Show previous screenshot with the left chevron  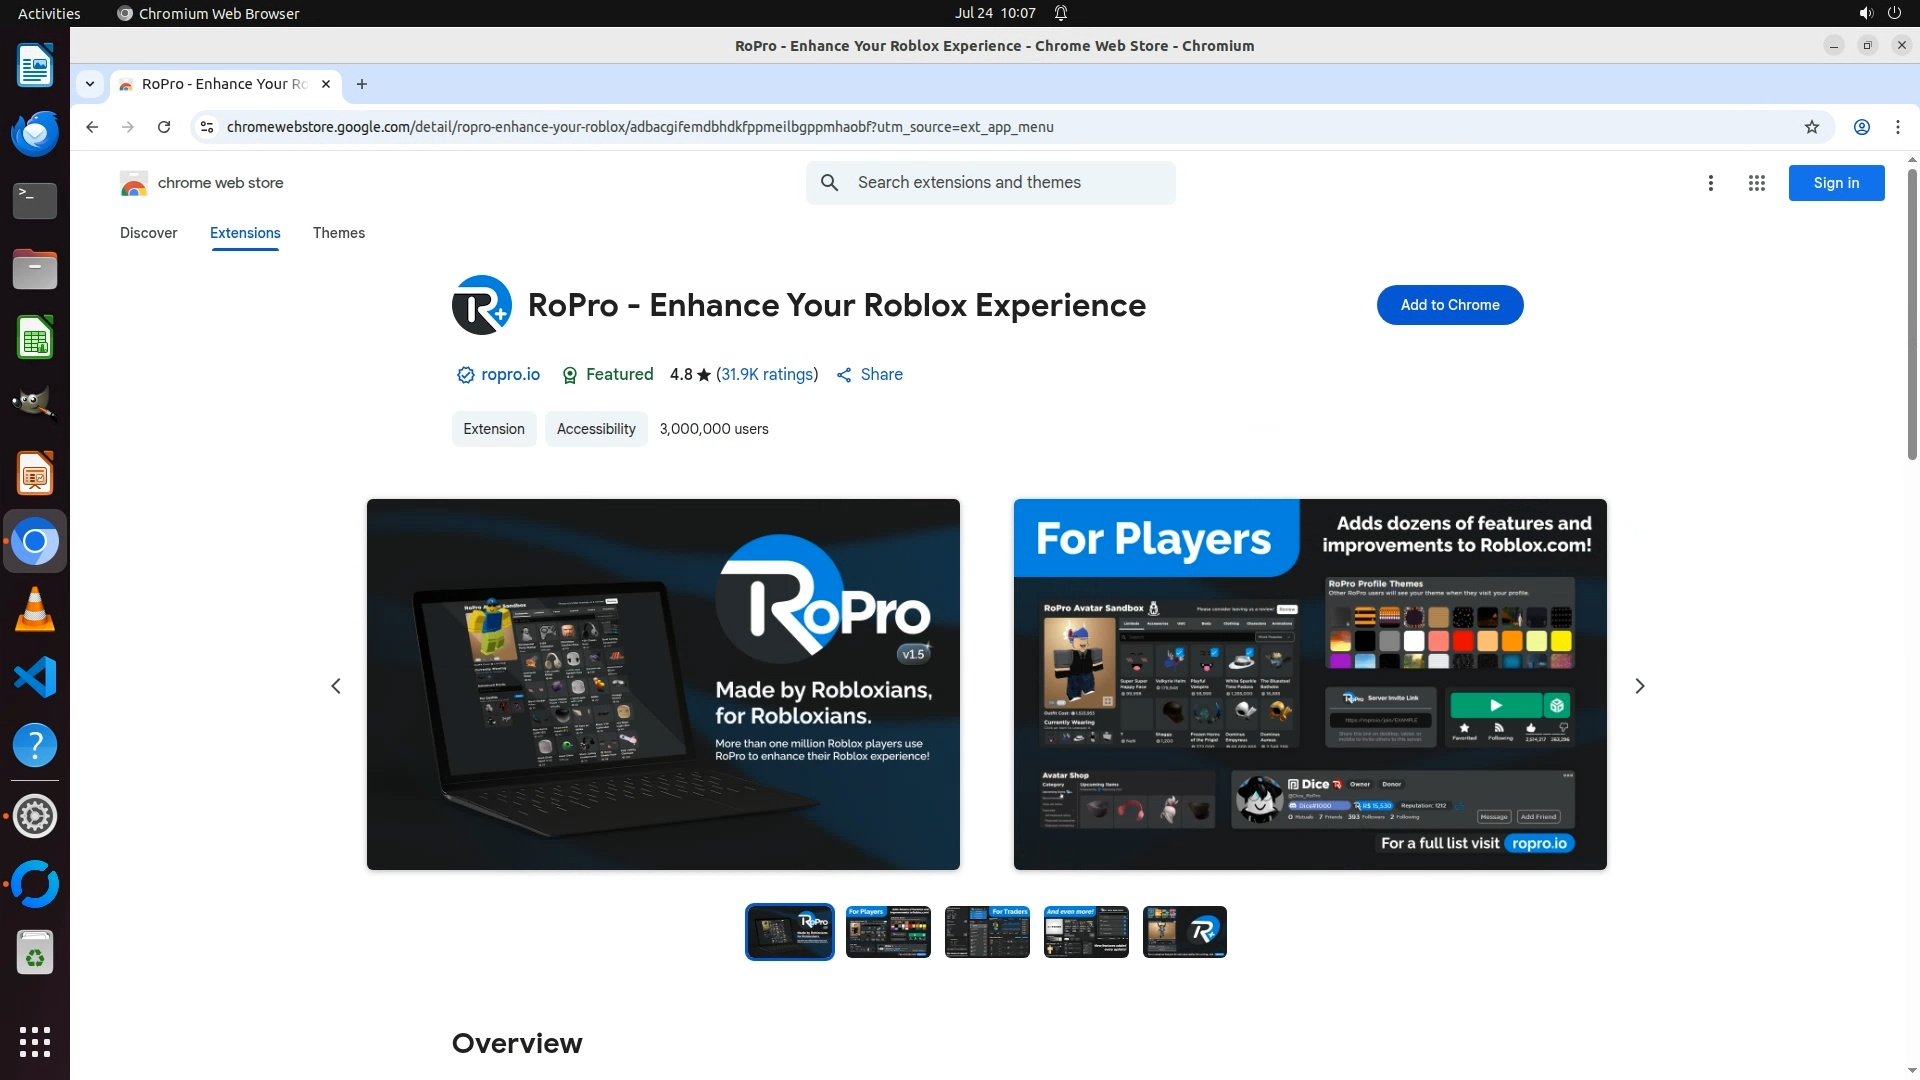pyautogui.click(x=336, y=686)
